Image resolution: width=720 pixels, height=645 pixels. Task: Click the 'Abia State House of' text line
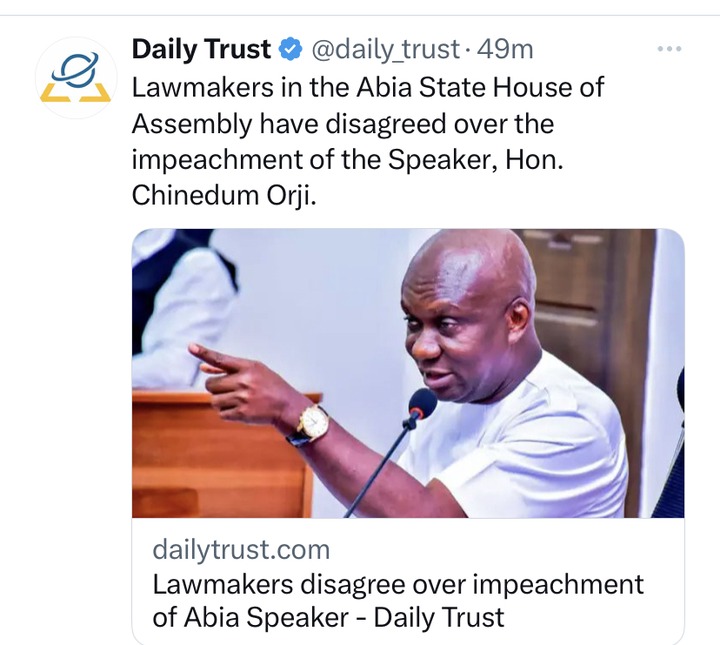pyautogui.click(x=480, y=87)
